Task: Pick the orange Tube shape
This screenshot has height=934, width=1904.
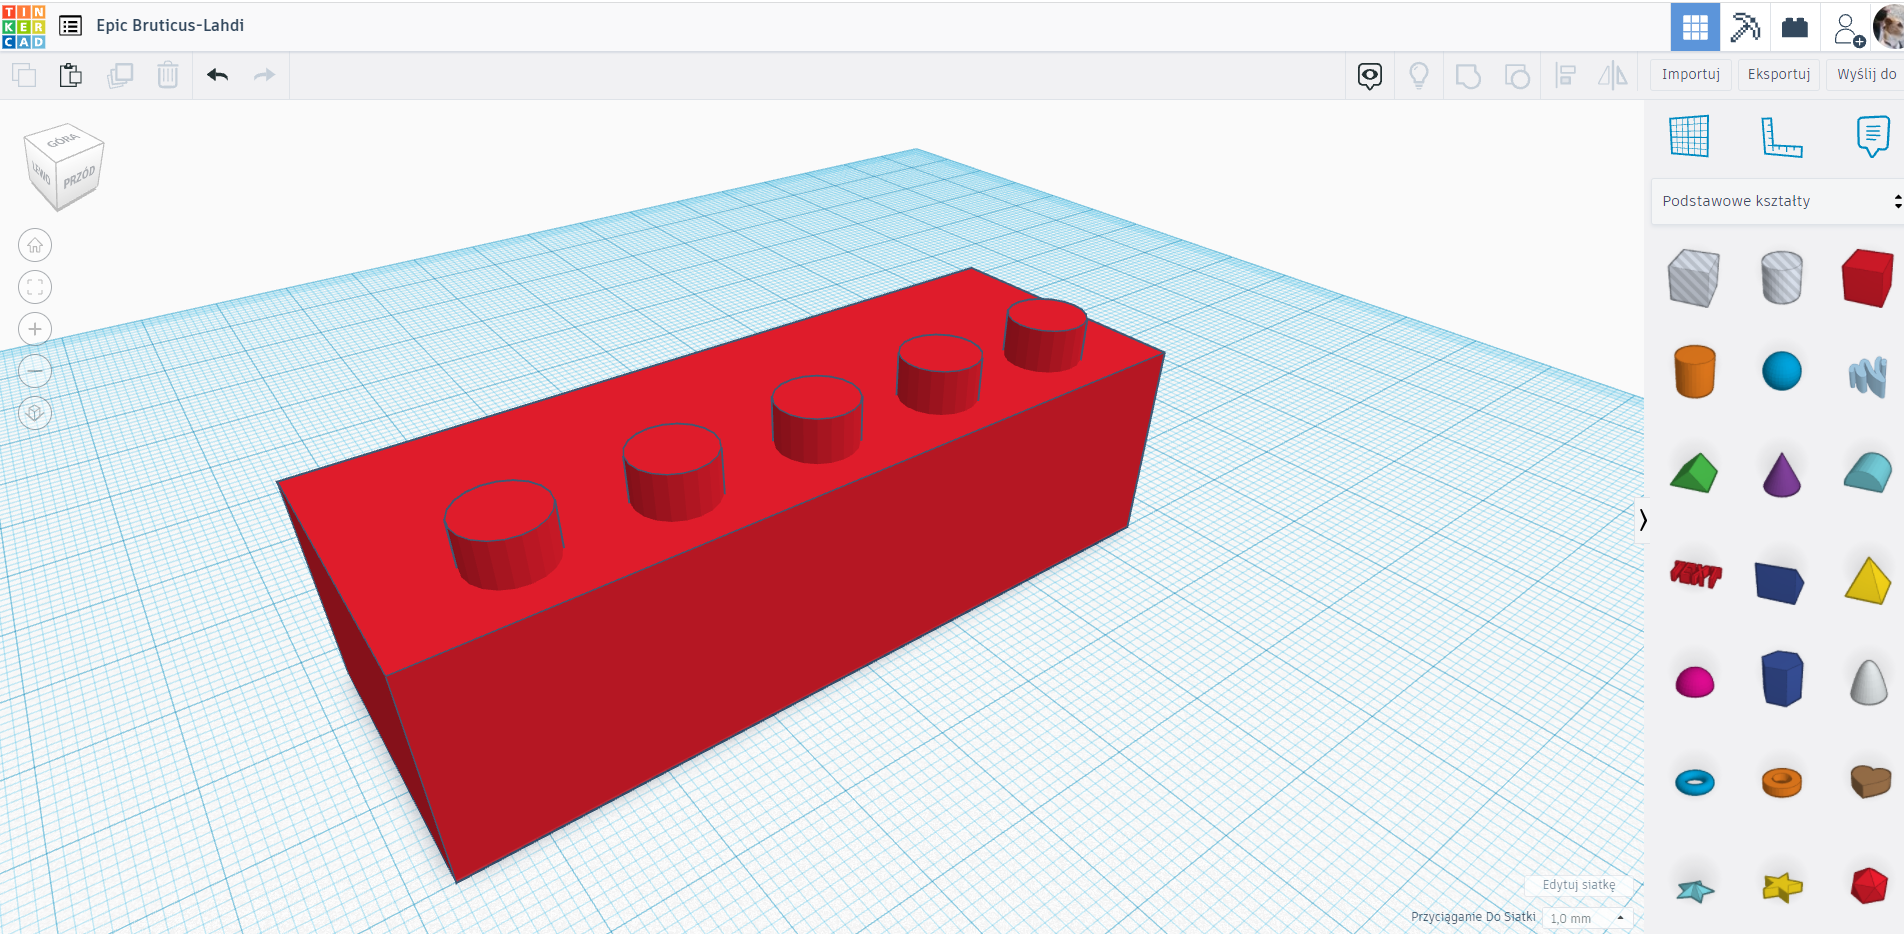Action: 1781,782
